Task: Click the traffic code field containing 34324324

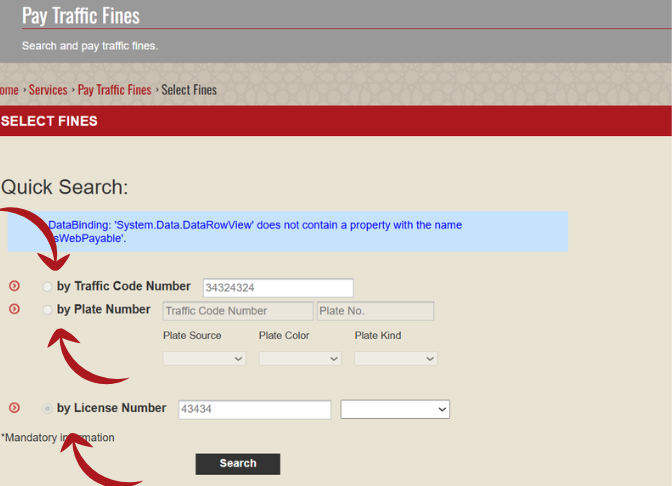Action: click(x=278, y=288)
